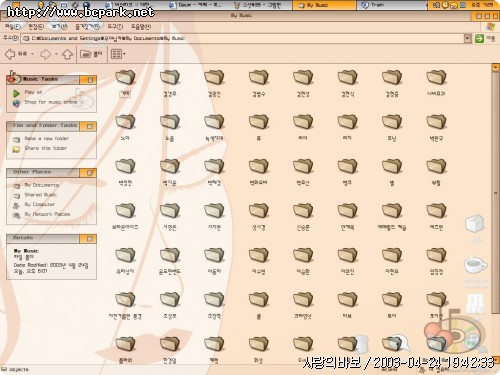
Task: Select the 서영은 folder icon
Action: [x=170, y=211]
